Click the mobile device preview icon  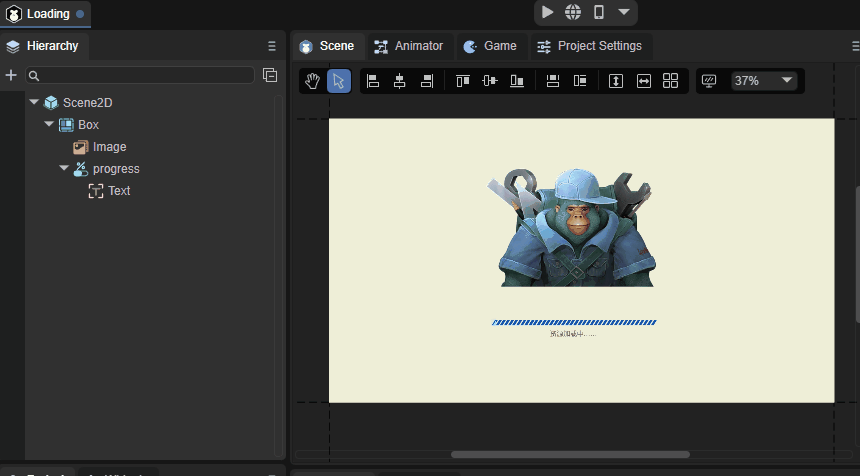pos(599,12)
